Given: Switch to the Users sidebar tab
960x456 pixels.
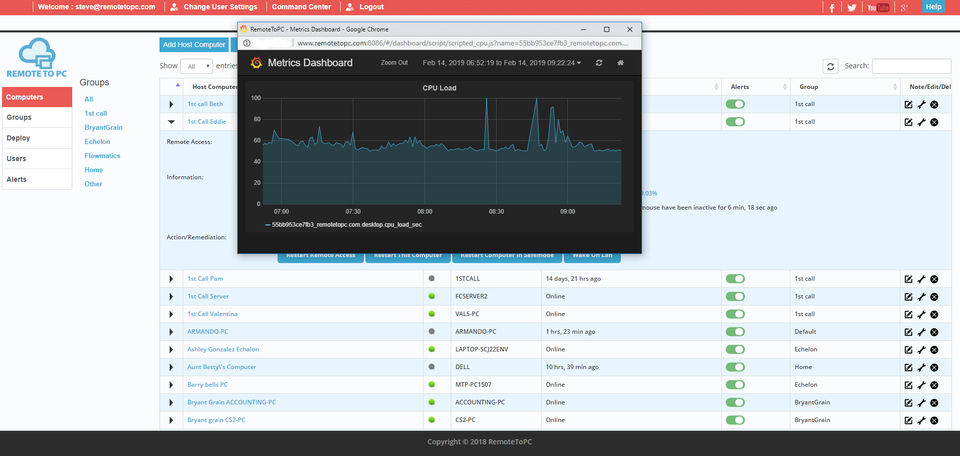Looking at the screenshot, I should click(x=17, y=158).
